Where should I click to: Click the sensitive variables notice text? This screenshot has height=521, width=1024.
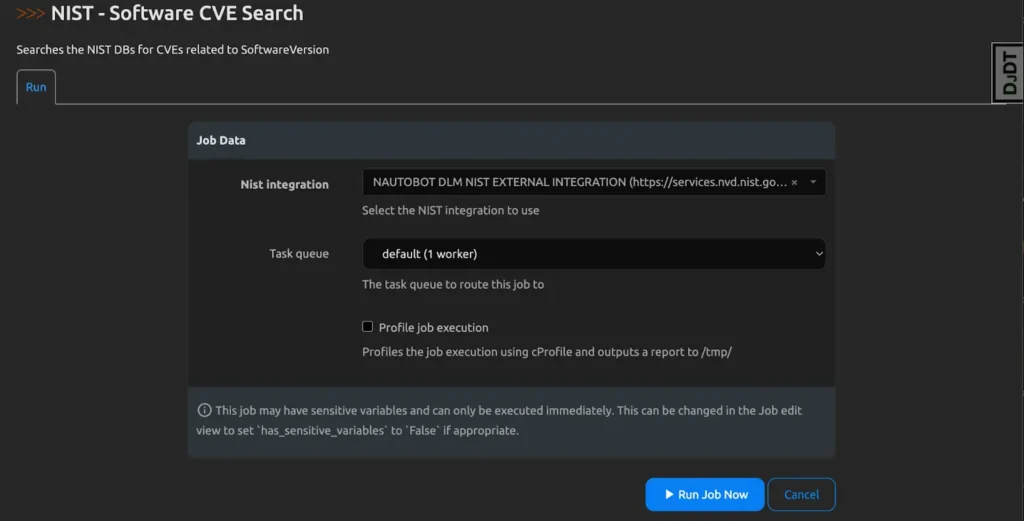point(499,420)
